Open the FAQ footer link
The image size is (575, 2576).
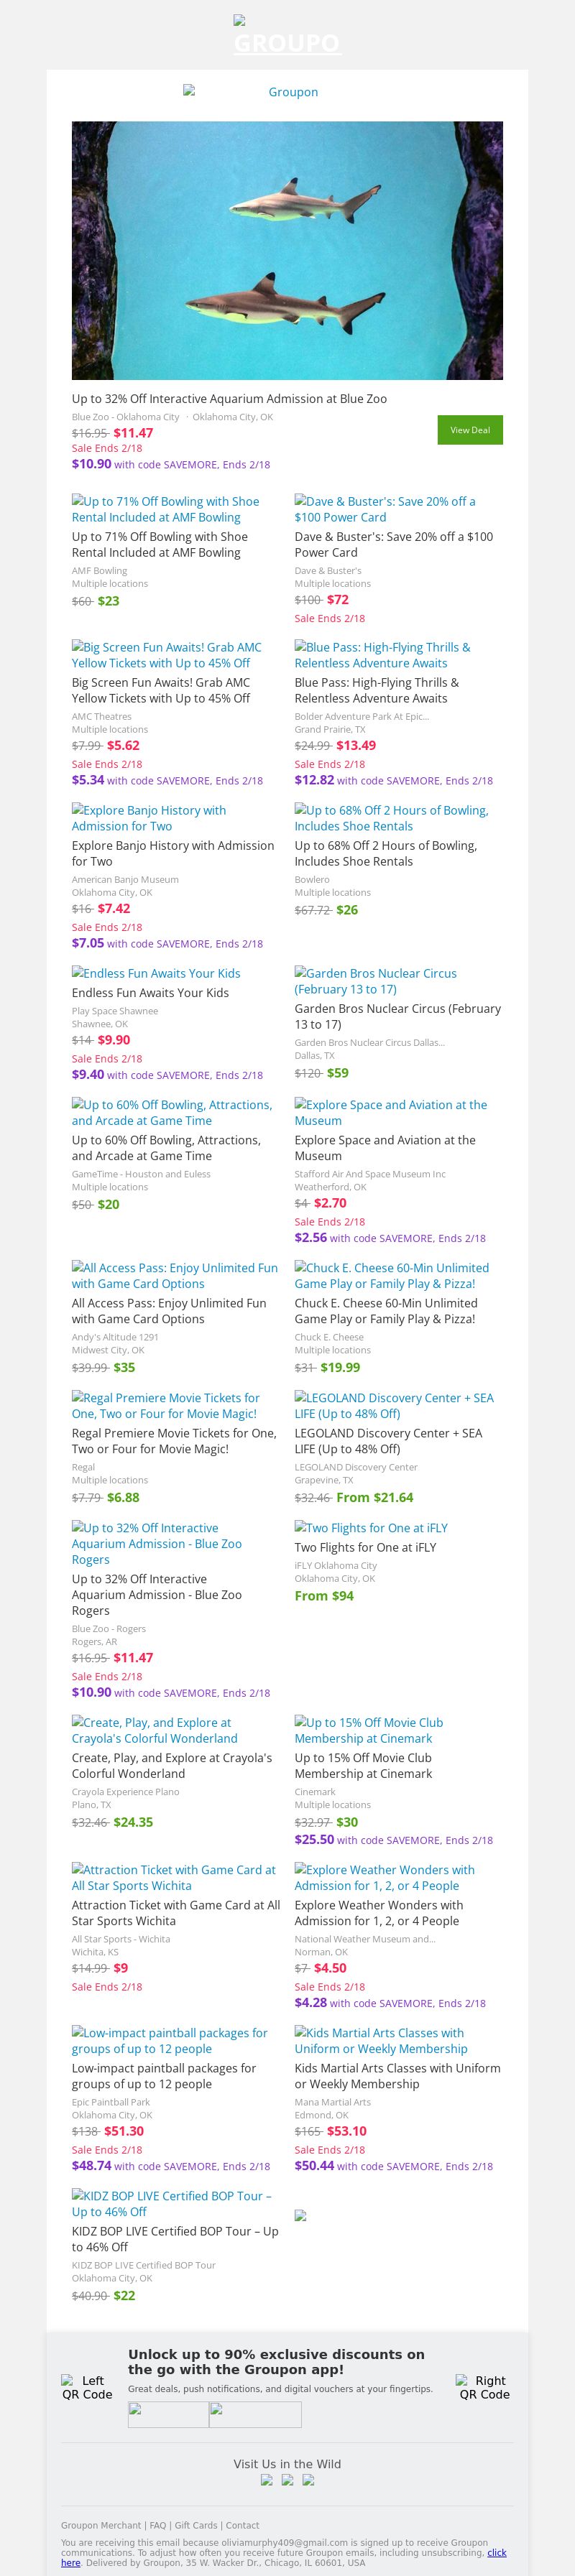coord(158,2525)
